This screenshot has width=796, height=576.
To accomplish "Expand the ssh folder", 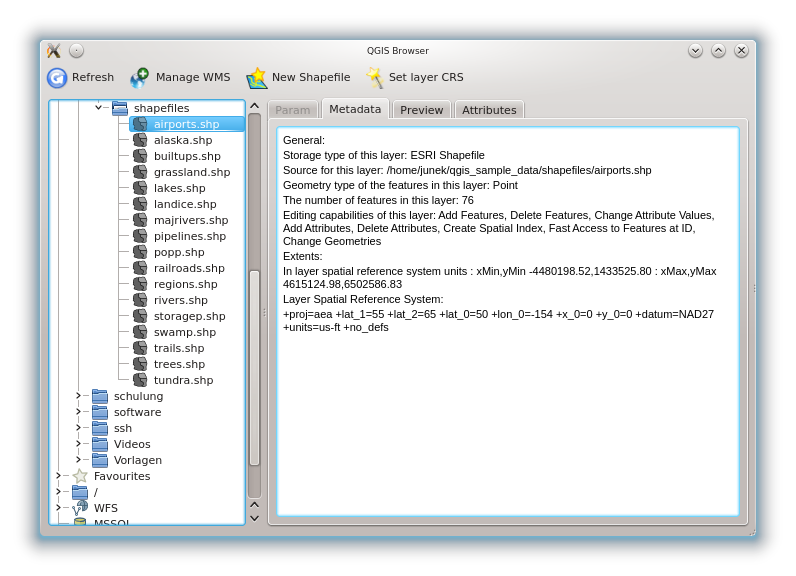I will (78, 427).
